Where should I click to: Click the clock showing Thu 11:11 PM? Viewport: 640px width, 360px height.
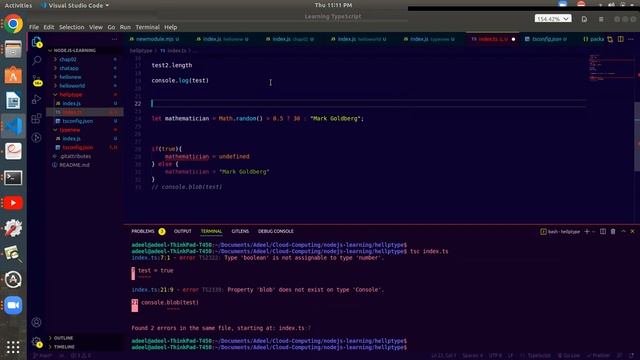333,5
